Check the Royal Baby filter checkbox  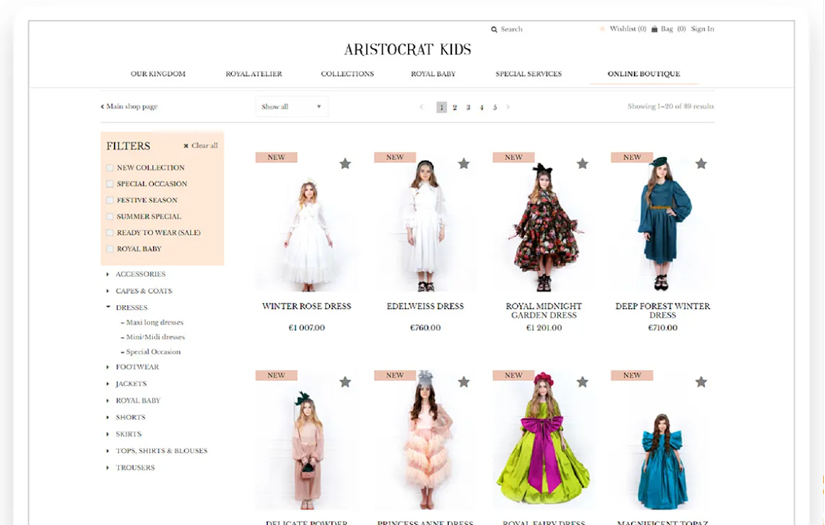click(x=110, y=249)
